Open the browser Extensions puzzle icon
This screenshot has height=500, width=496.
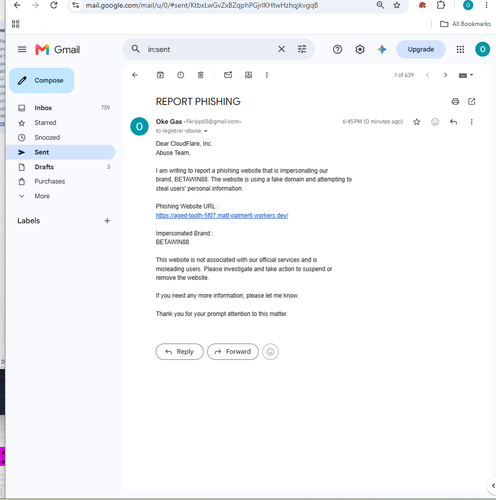441,5
